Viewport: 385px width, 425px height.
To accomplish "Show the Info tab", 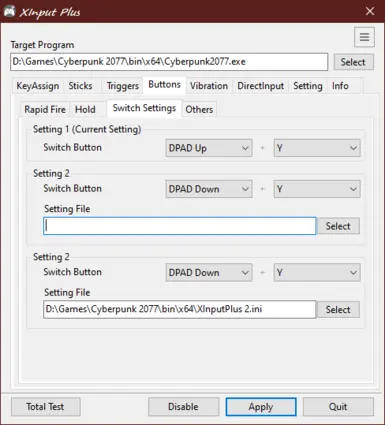I will (x=340, y=86).
